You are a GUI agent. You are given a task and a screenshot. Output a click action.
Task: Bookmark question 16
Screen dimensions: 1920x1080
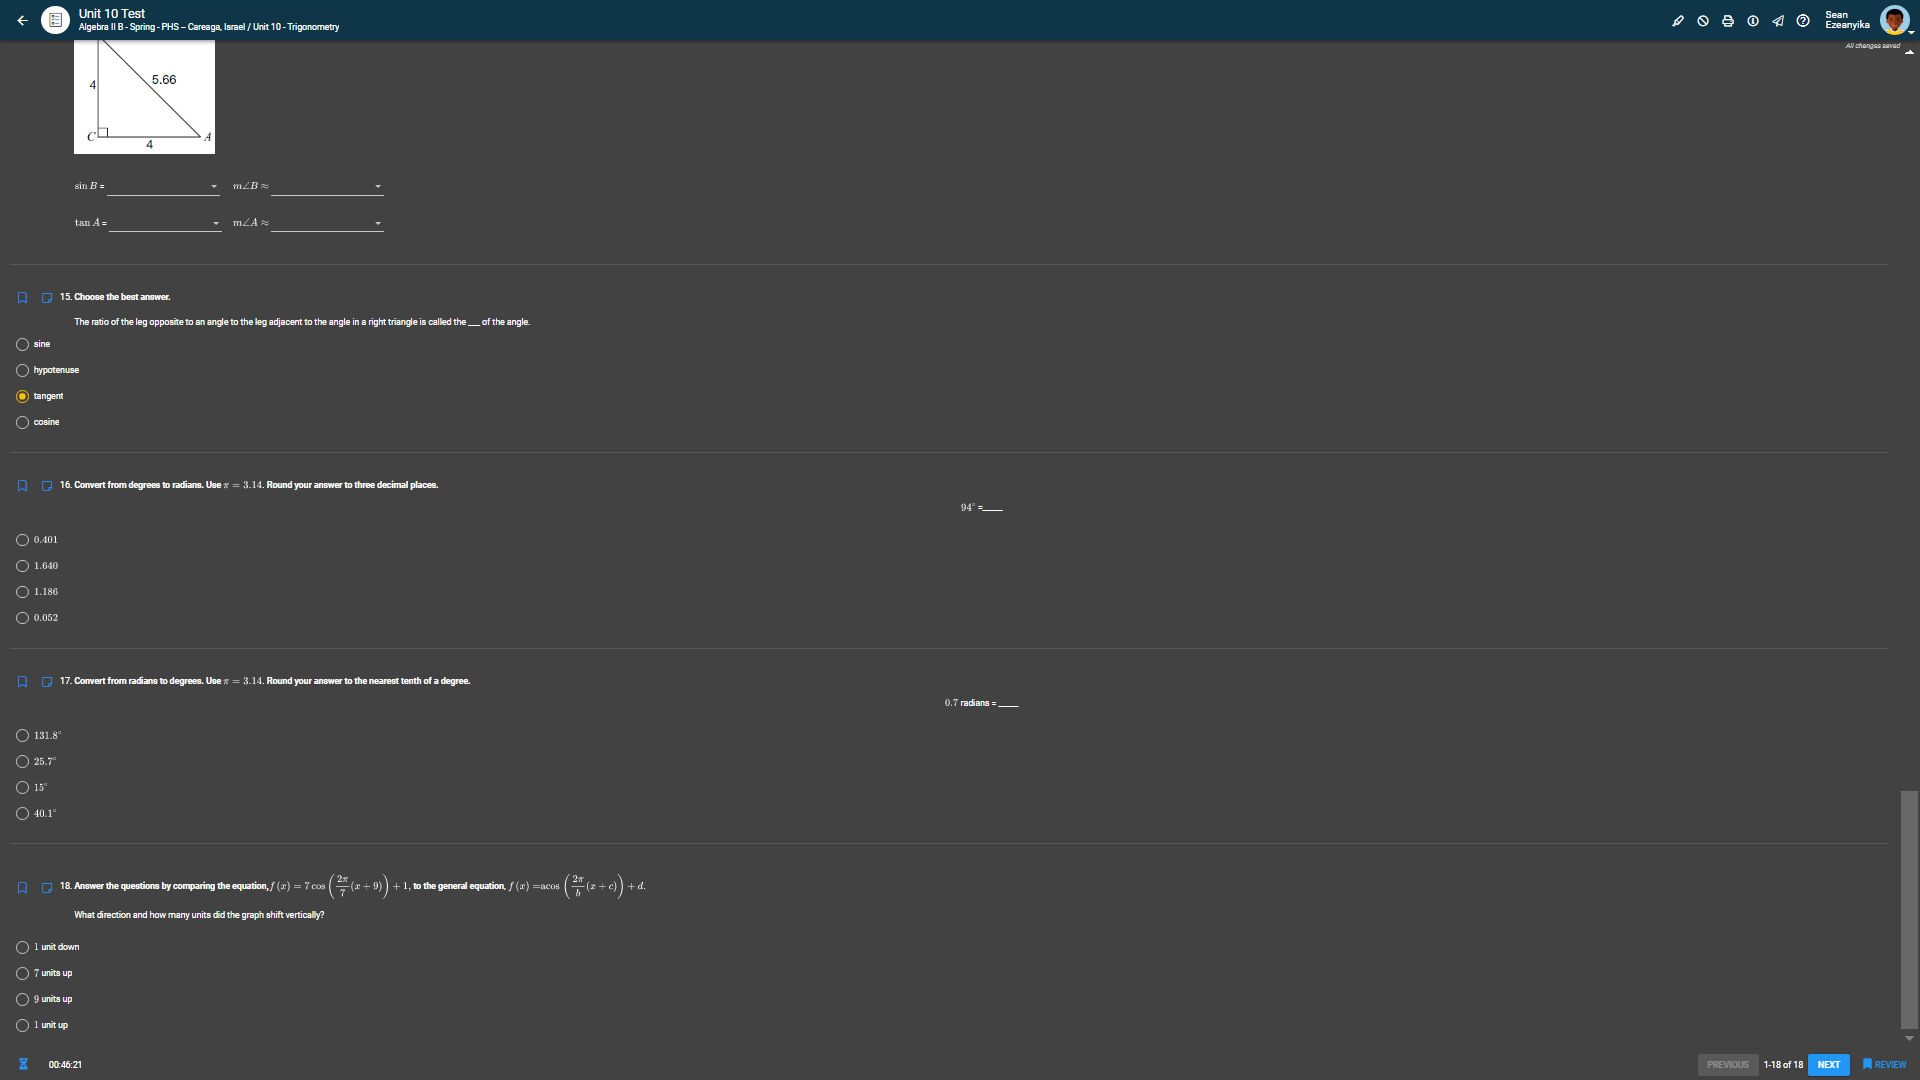point(22,486)
